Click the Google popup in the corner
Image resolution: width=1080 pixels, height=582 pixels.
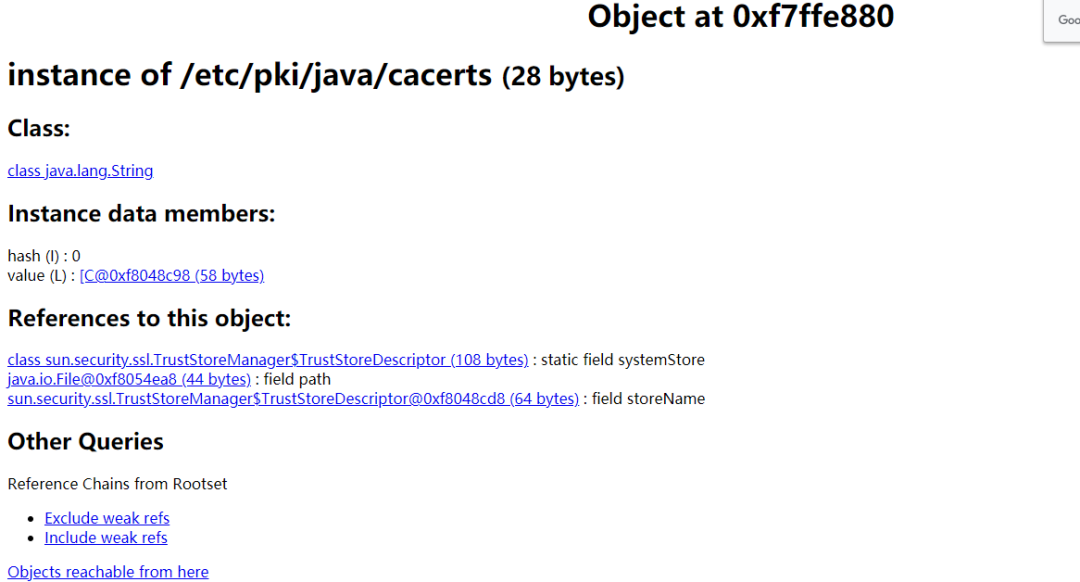point(1065,20)
